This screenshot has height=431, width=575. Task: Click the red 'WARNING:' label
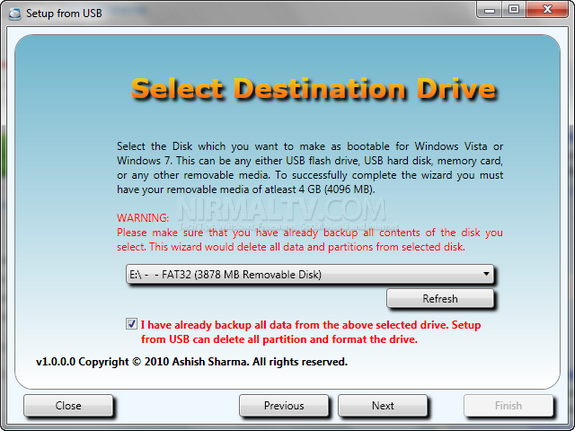143,218
